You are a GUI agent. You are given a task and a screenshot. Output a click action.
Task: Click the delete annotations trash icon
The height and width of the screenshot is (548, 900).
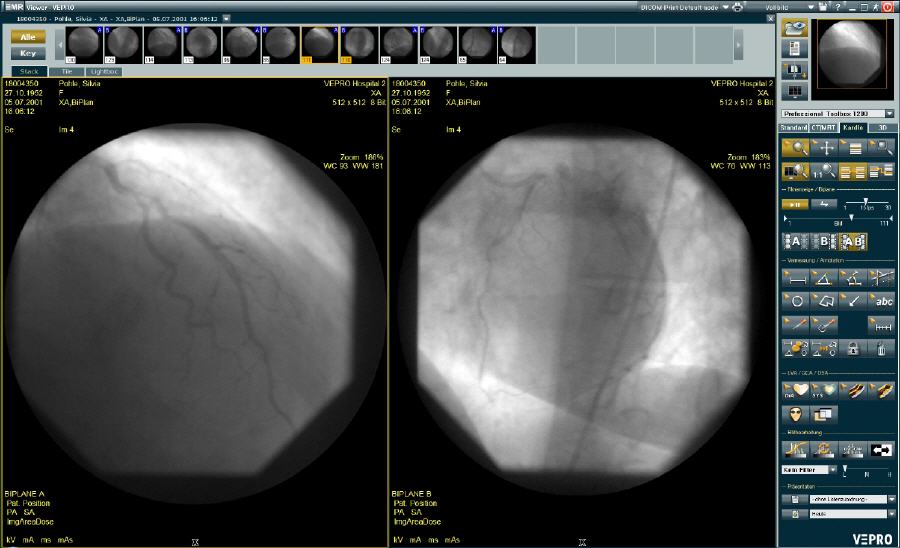(x=882, y=348)
